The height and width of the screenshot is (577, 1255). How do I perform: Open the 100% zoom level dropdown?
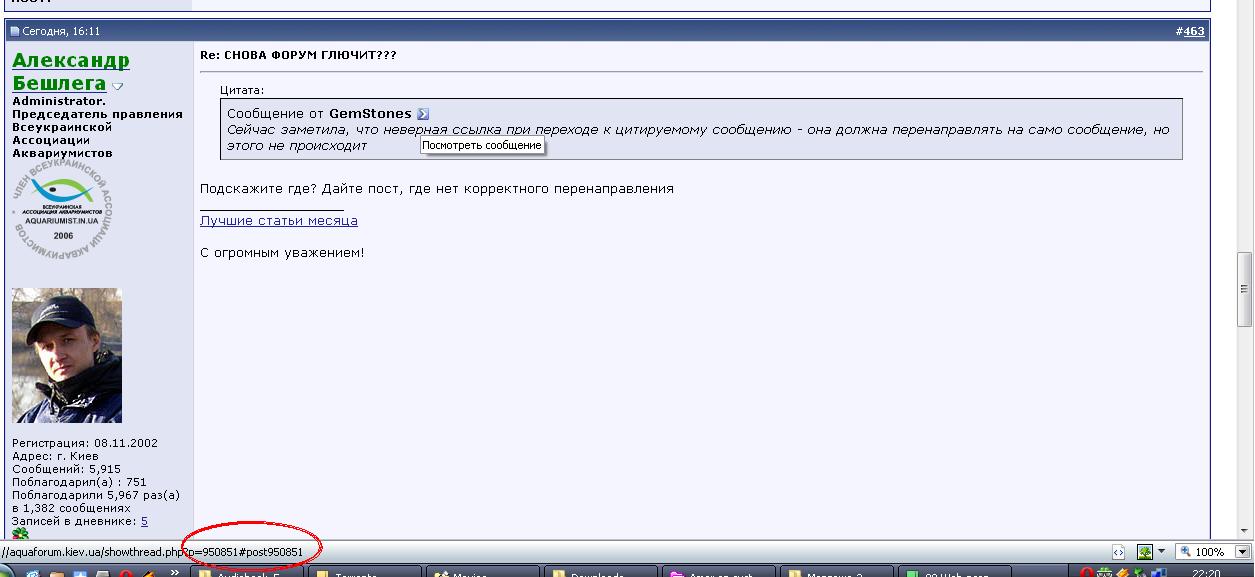(1243, 552)
